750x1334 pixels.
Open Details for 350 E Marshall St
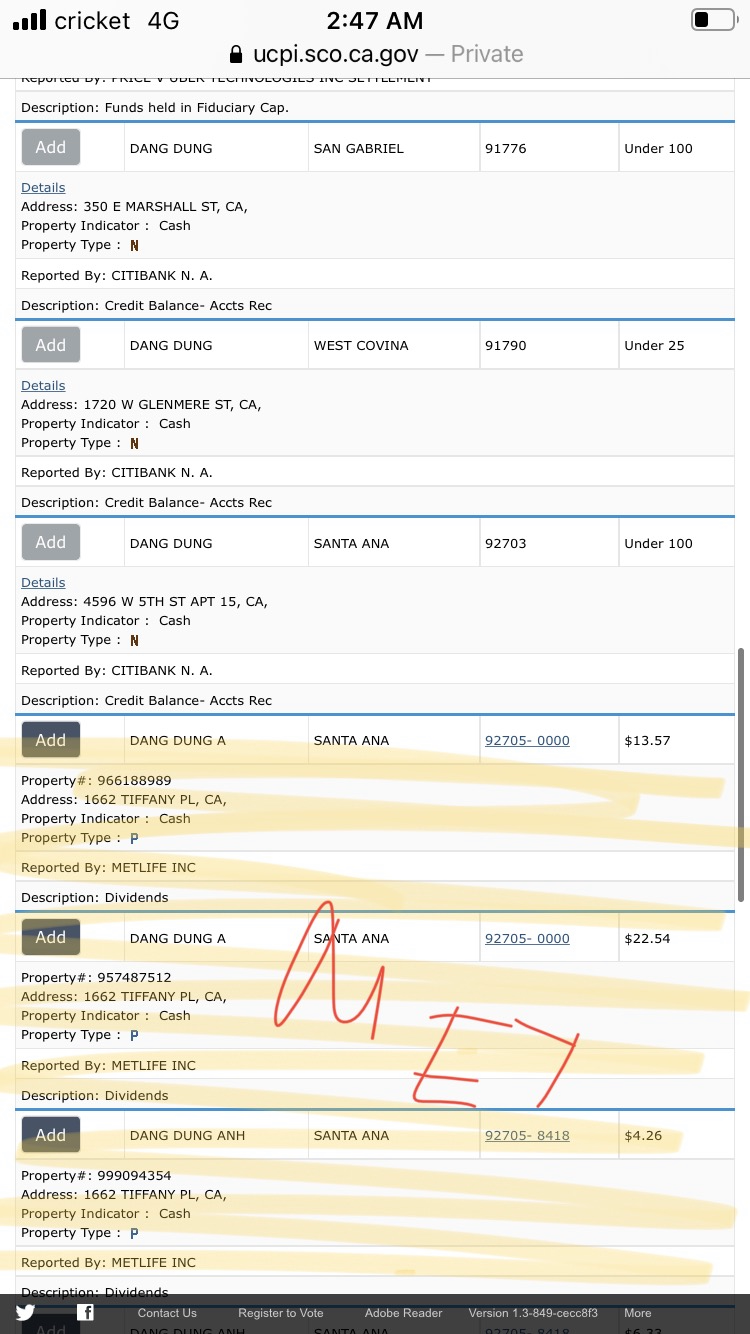(x=43, y=187)
